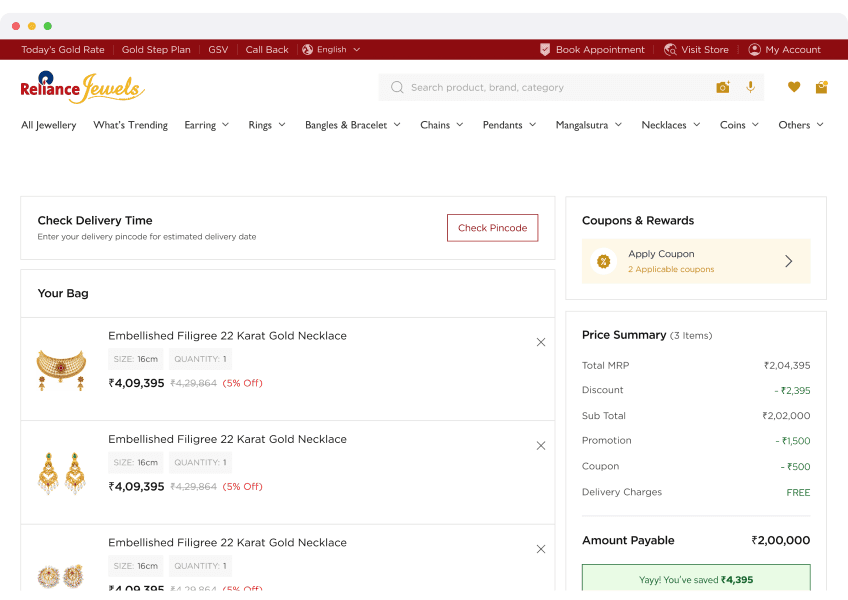Click the Delivery Charges FREE value
Screen dimensions: 848x600
tap(798, 492)
